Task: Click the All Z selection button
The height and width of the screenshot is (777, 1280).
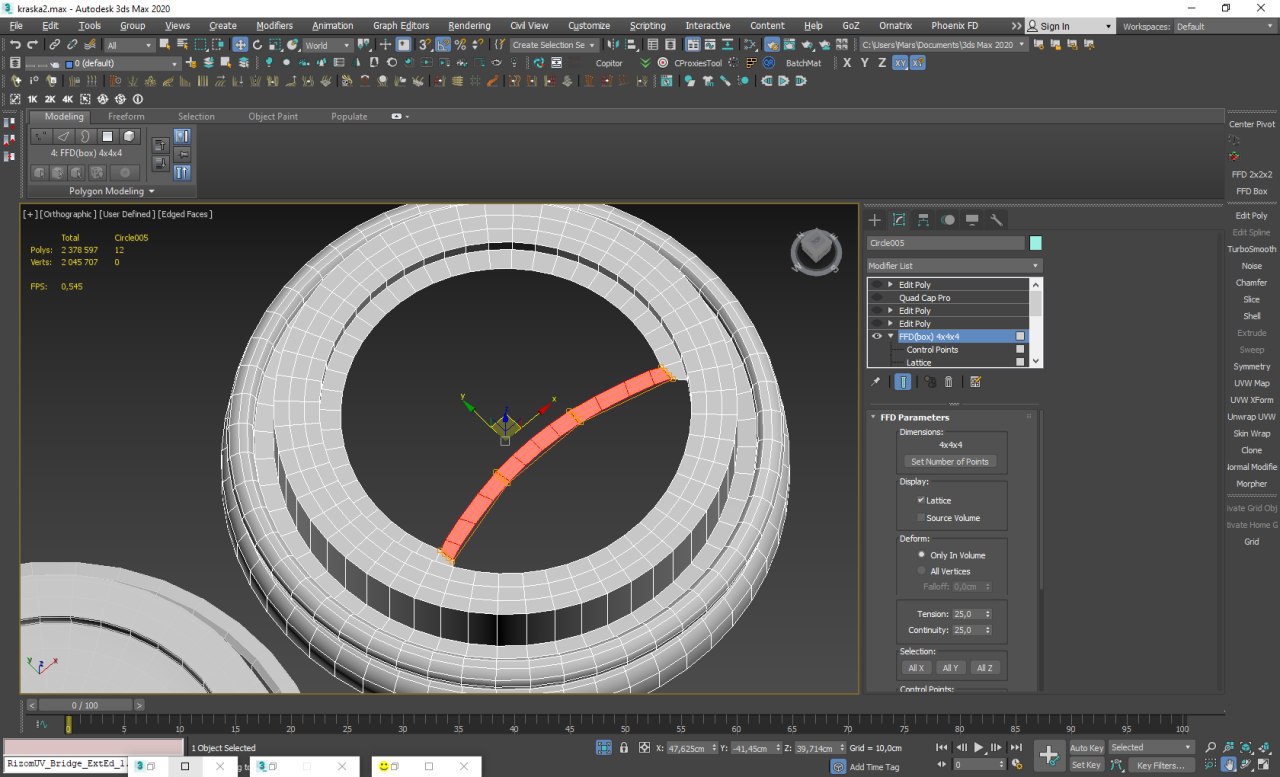Action: (x=984, y=668)
